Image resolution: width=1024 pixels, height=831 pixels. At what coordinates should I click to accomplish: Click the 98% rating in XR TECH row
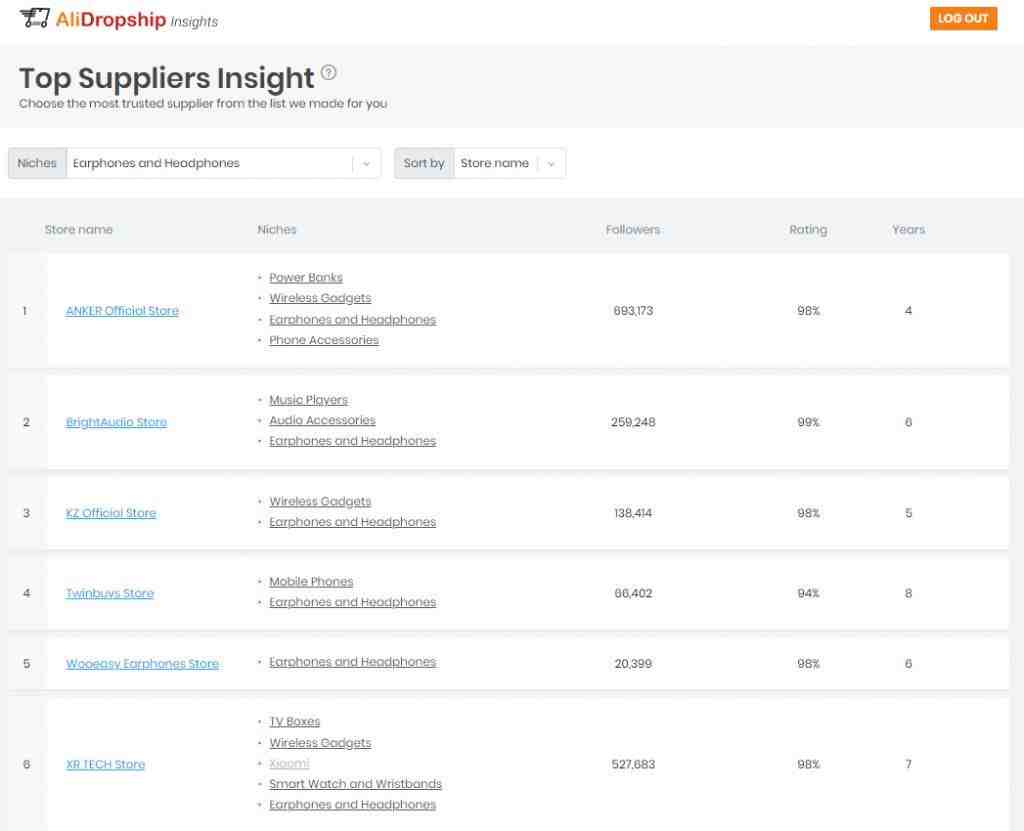[808, 764]
